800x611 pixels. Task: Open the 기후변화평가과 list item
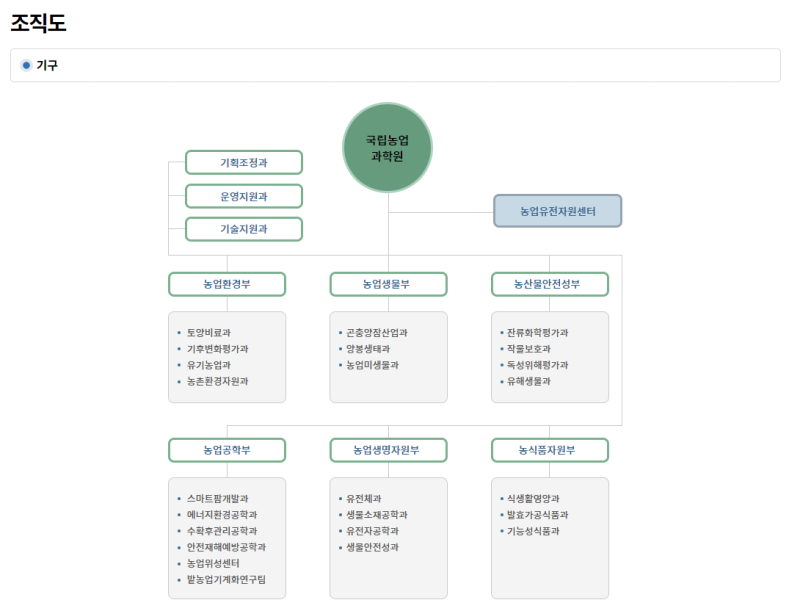point(217,349)
